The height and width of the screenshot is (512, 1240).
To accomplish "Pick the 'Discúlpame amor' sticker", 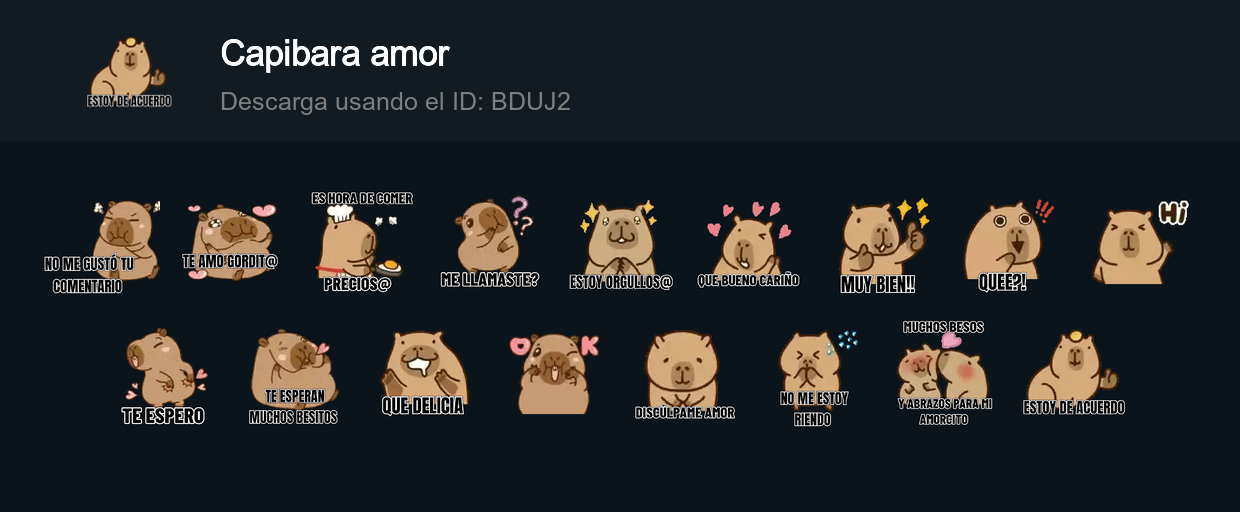I will coord(684,375).
